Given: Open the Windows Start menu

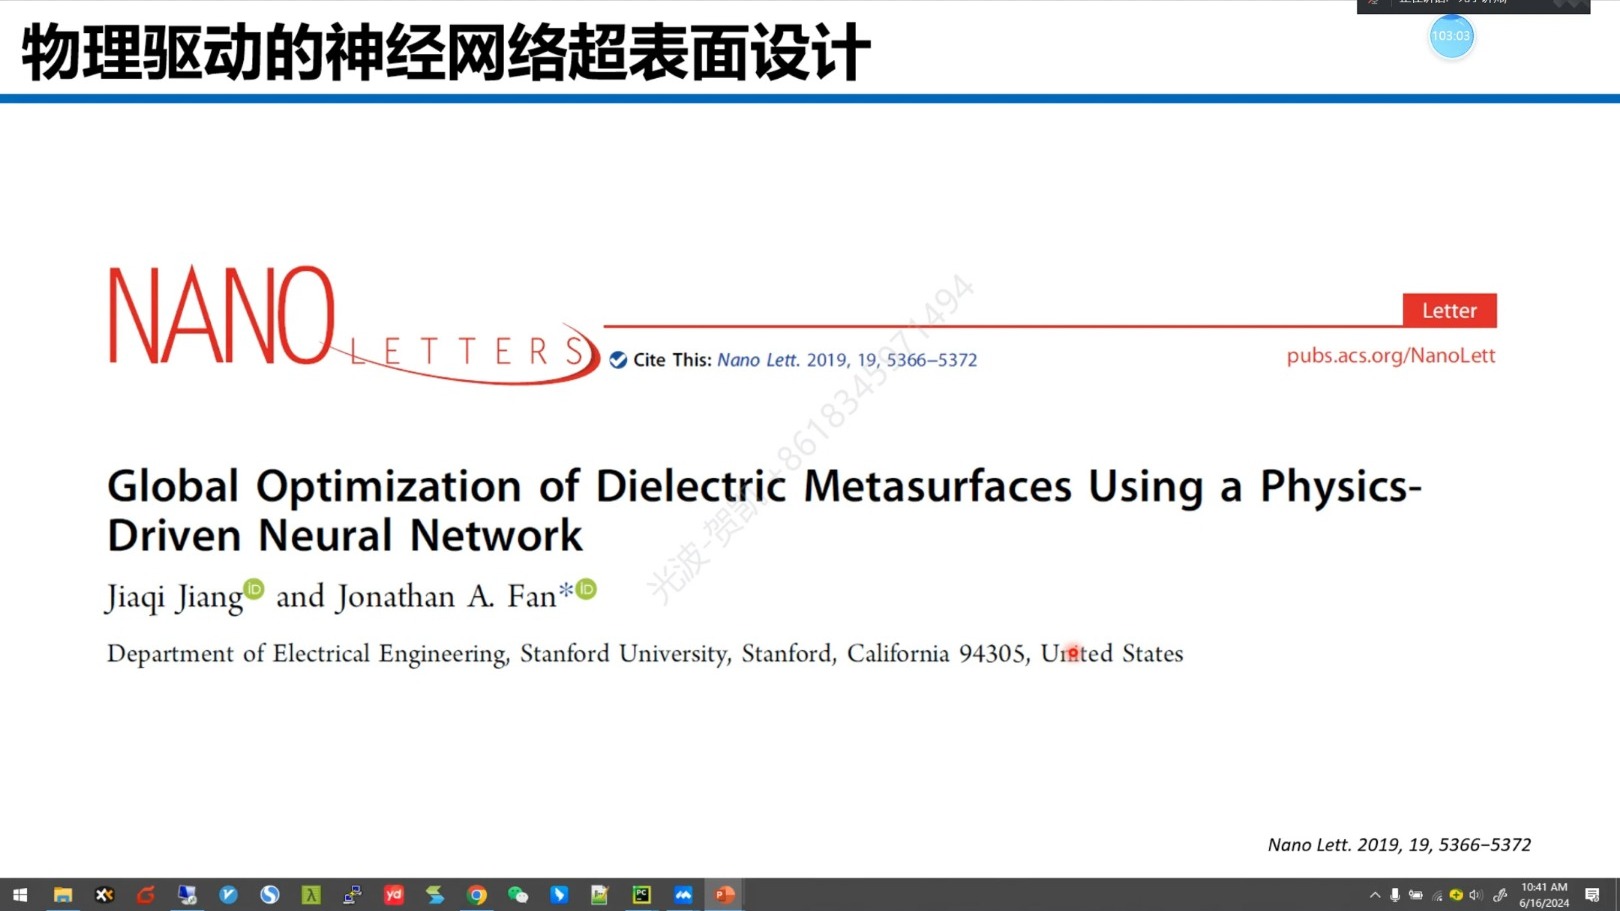Looking at the screenshot, I should pyautogui.click(x=20, y=895).
